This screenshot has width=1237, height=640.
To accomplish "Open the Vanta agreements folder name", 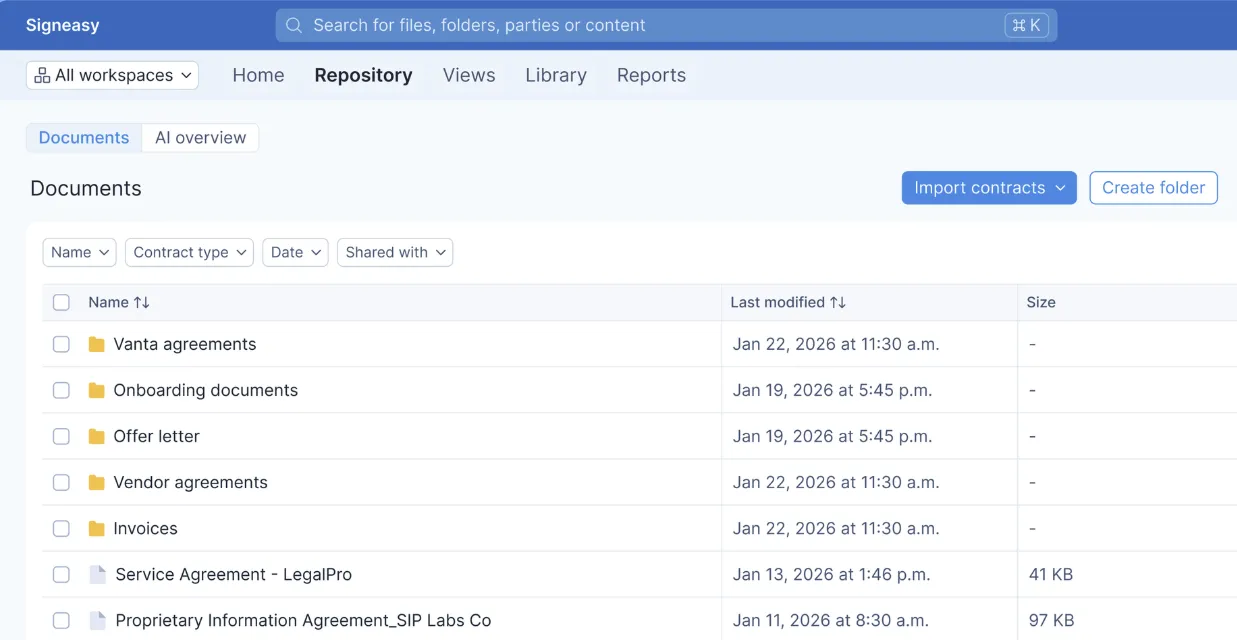I will point(185,344).
